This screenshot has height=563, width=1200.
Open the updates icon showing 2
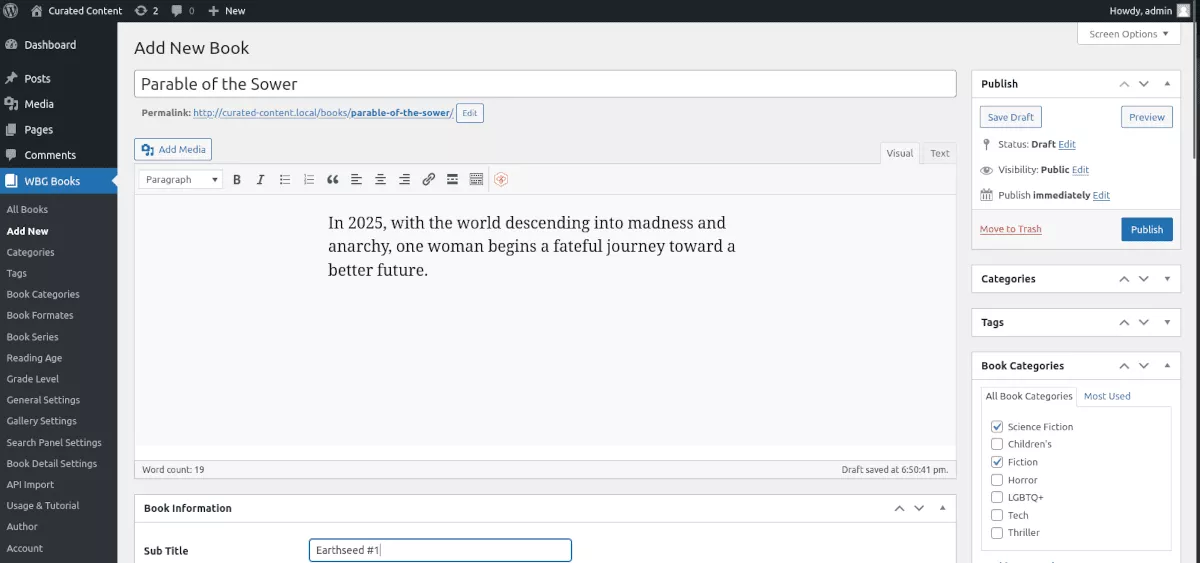141,10
